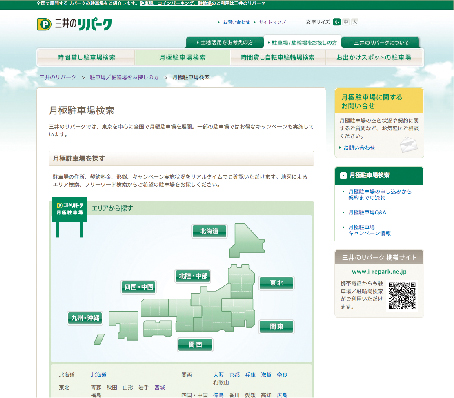The image size is (454, 398).
Task: Open the お出かけスポットの駐車場 navigation tab
Action: coord(374,57)
